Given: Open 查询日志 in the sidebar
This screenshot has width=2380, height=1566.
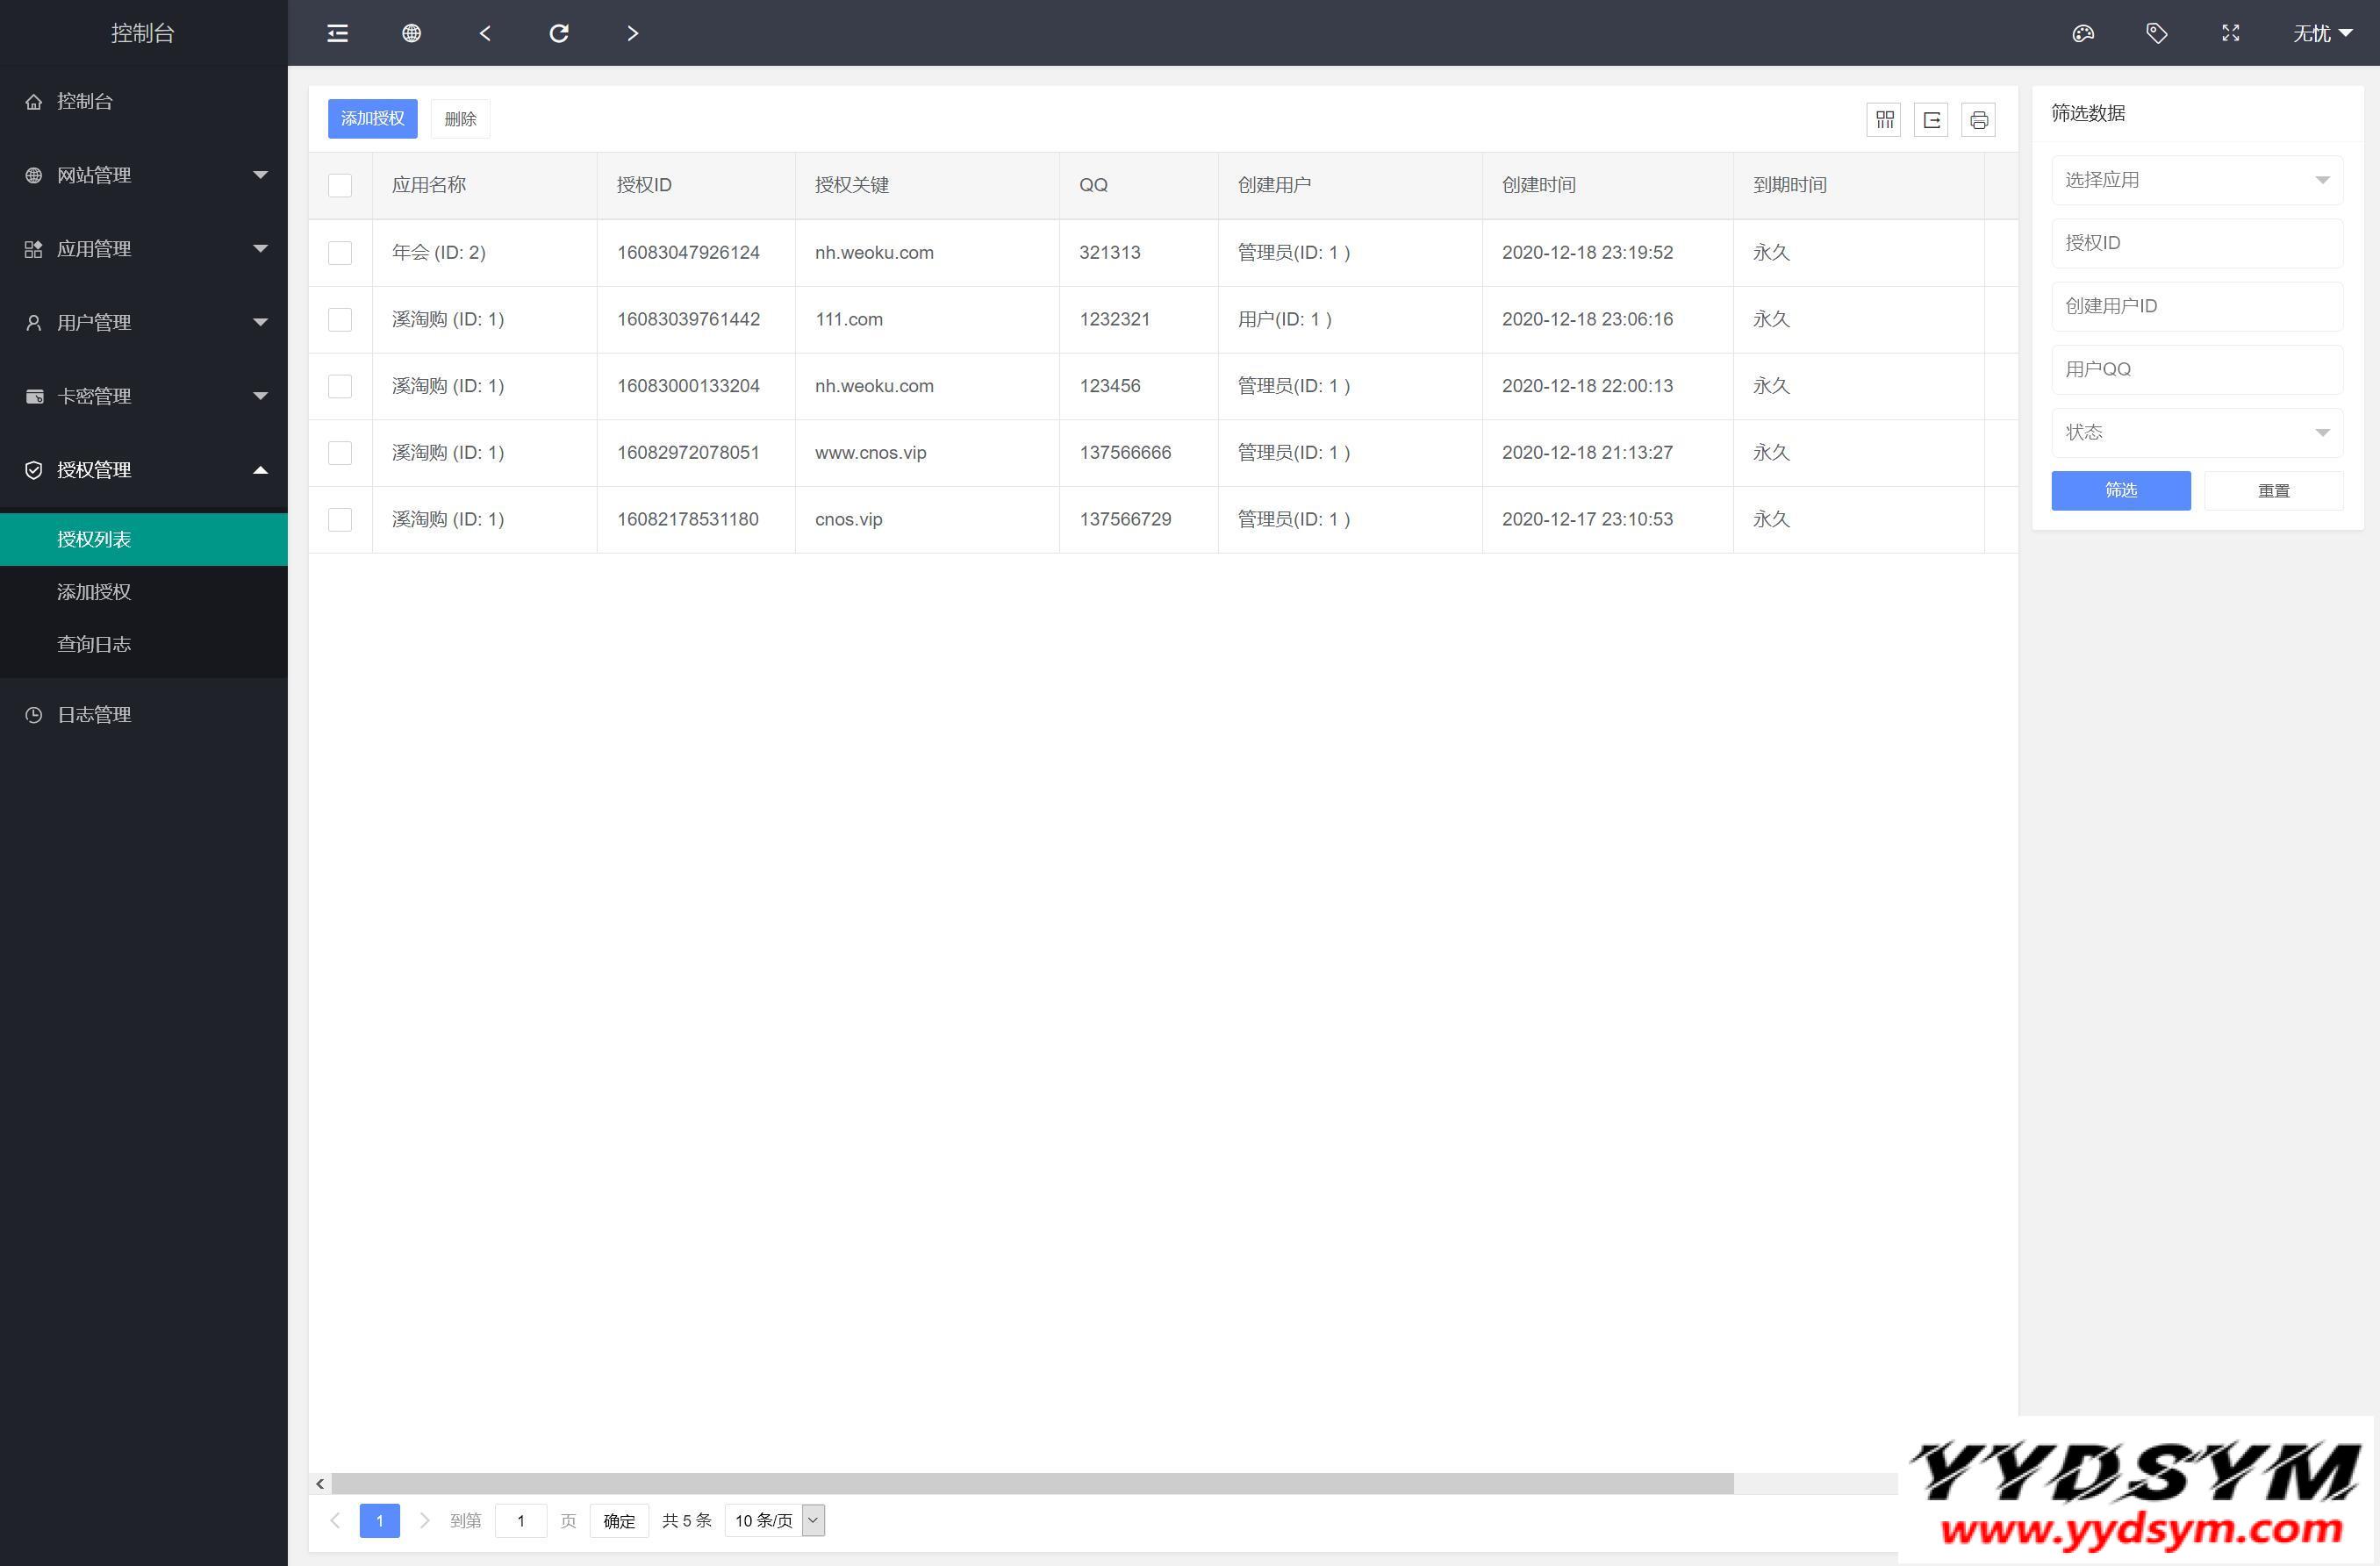Looking at the screenshot, I should (x=94, y=644).
